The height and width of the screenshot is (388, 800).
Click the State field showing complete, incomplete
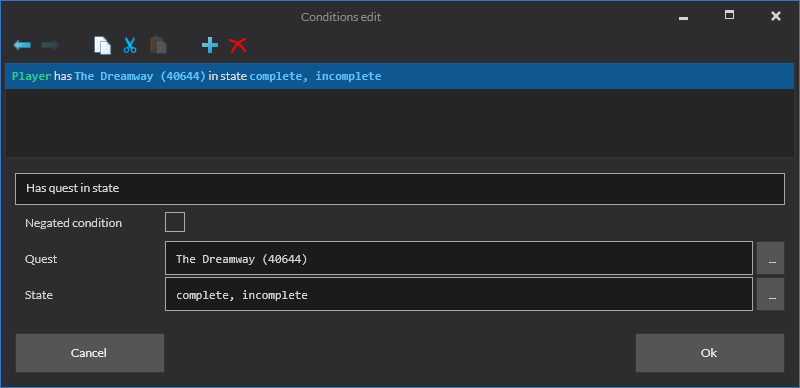(459, 294)
